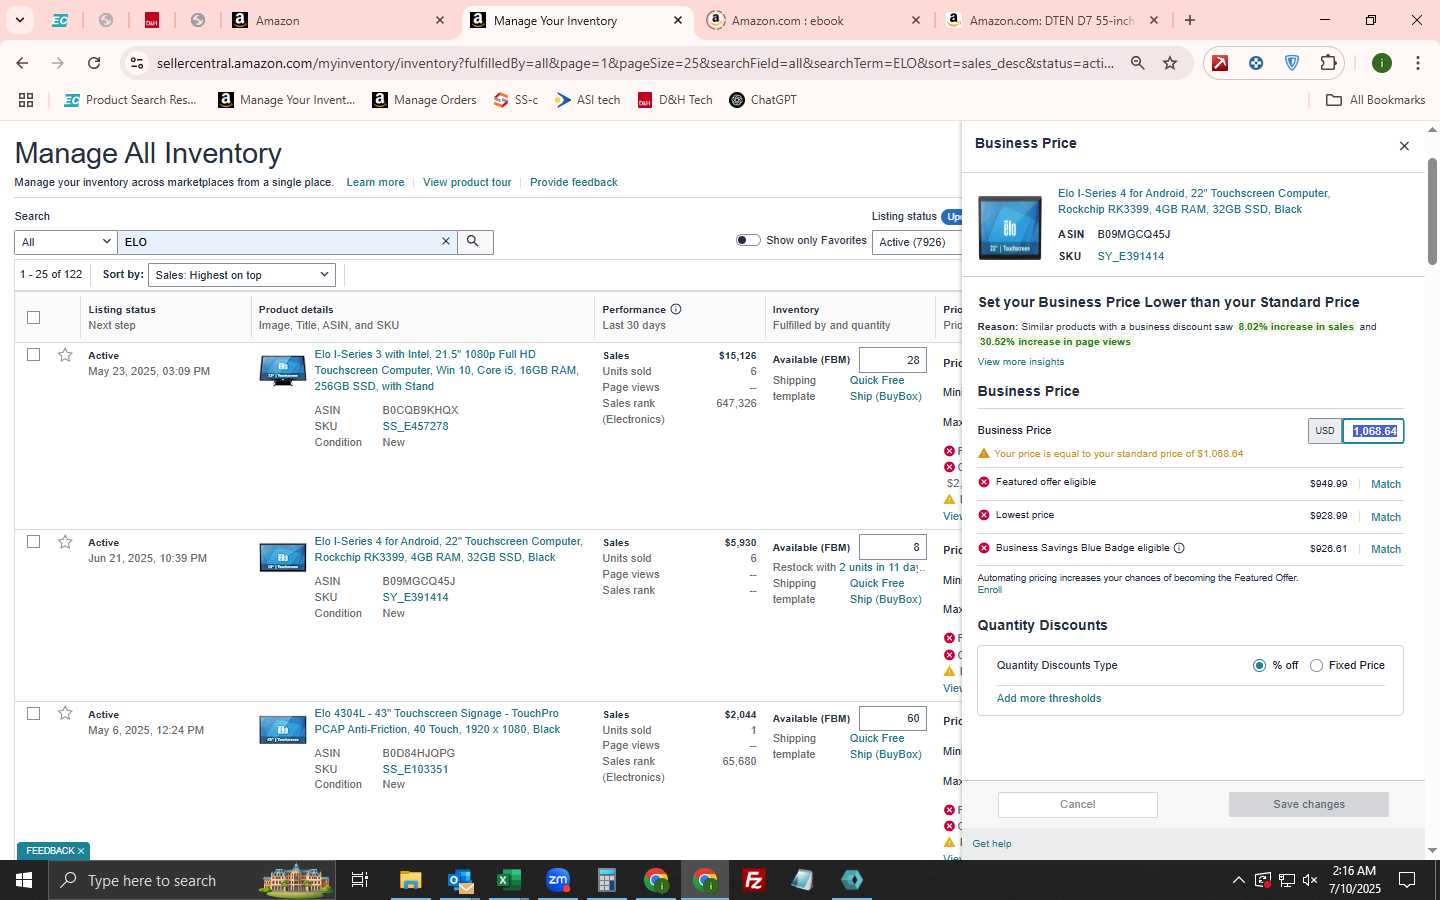Match the Lowest price of $928.99

[1385, 517]
